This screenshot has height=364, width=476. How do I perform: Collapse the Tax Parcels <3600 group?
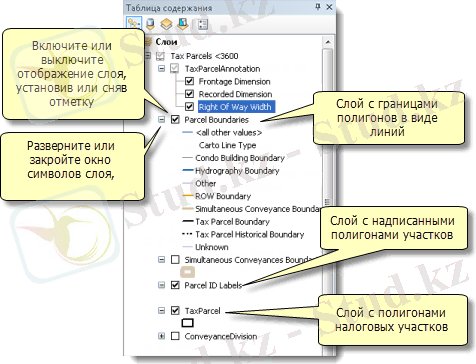[x=148, y=56]
